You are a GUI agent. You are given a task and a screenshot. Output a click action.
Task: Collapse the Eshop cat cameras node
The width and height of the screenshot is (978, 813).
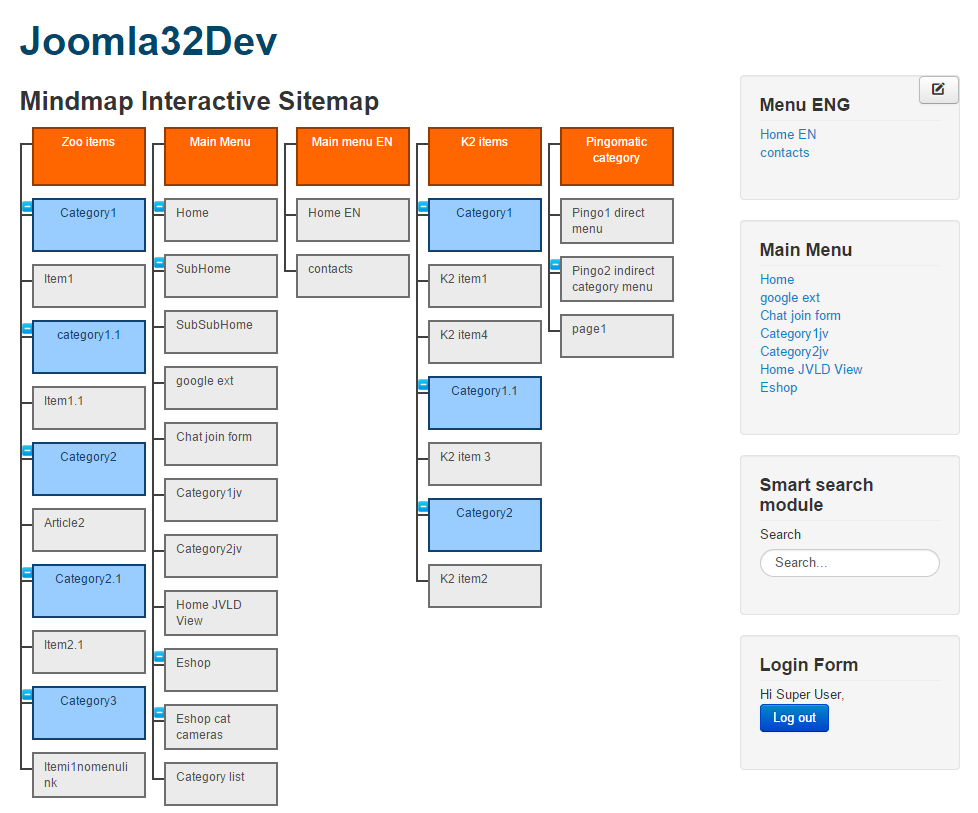(159, 713)
